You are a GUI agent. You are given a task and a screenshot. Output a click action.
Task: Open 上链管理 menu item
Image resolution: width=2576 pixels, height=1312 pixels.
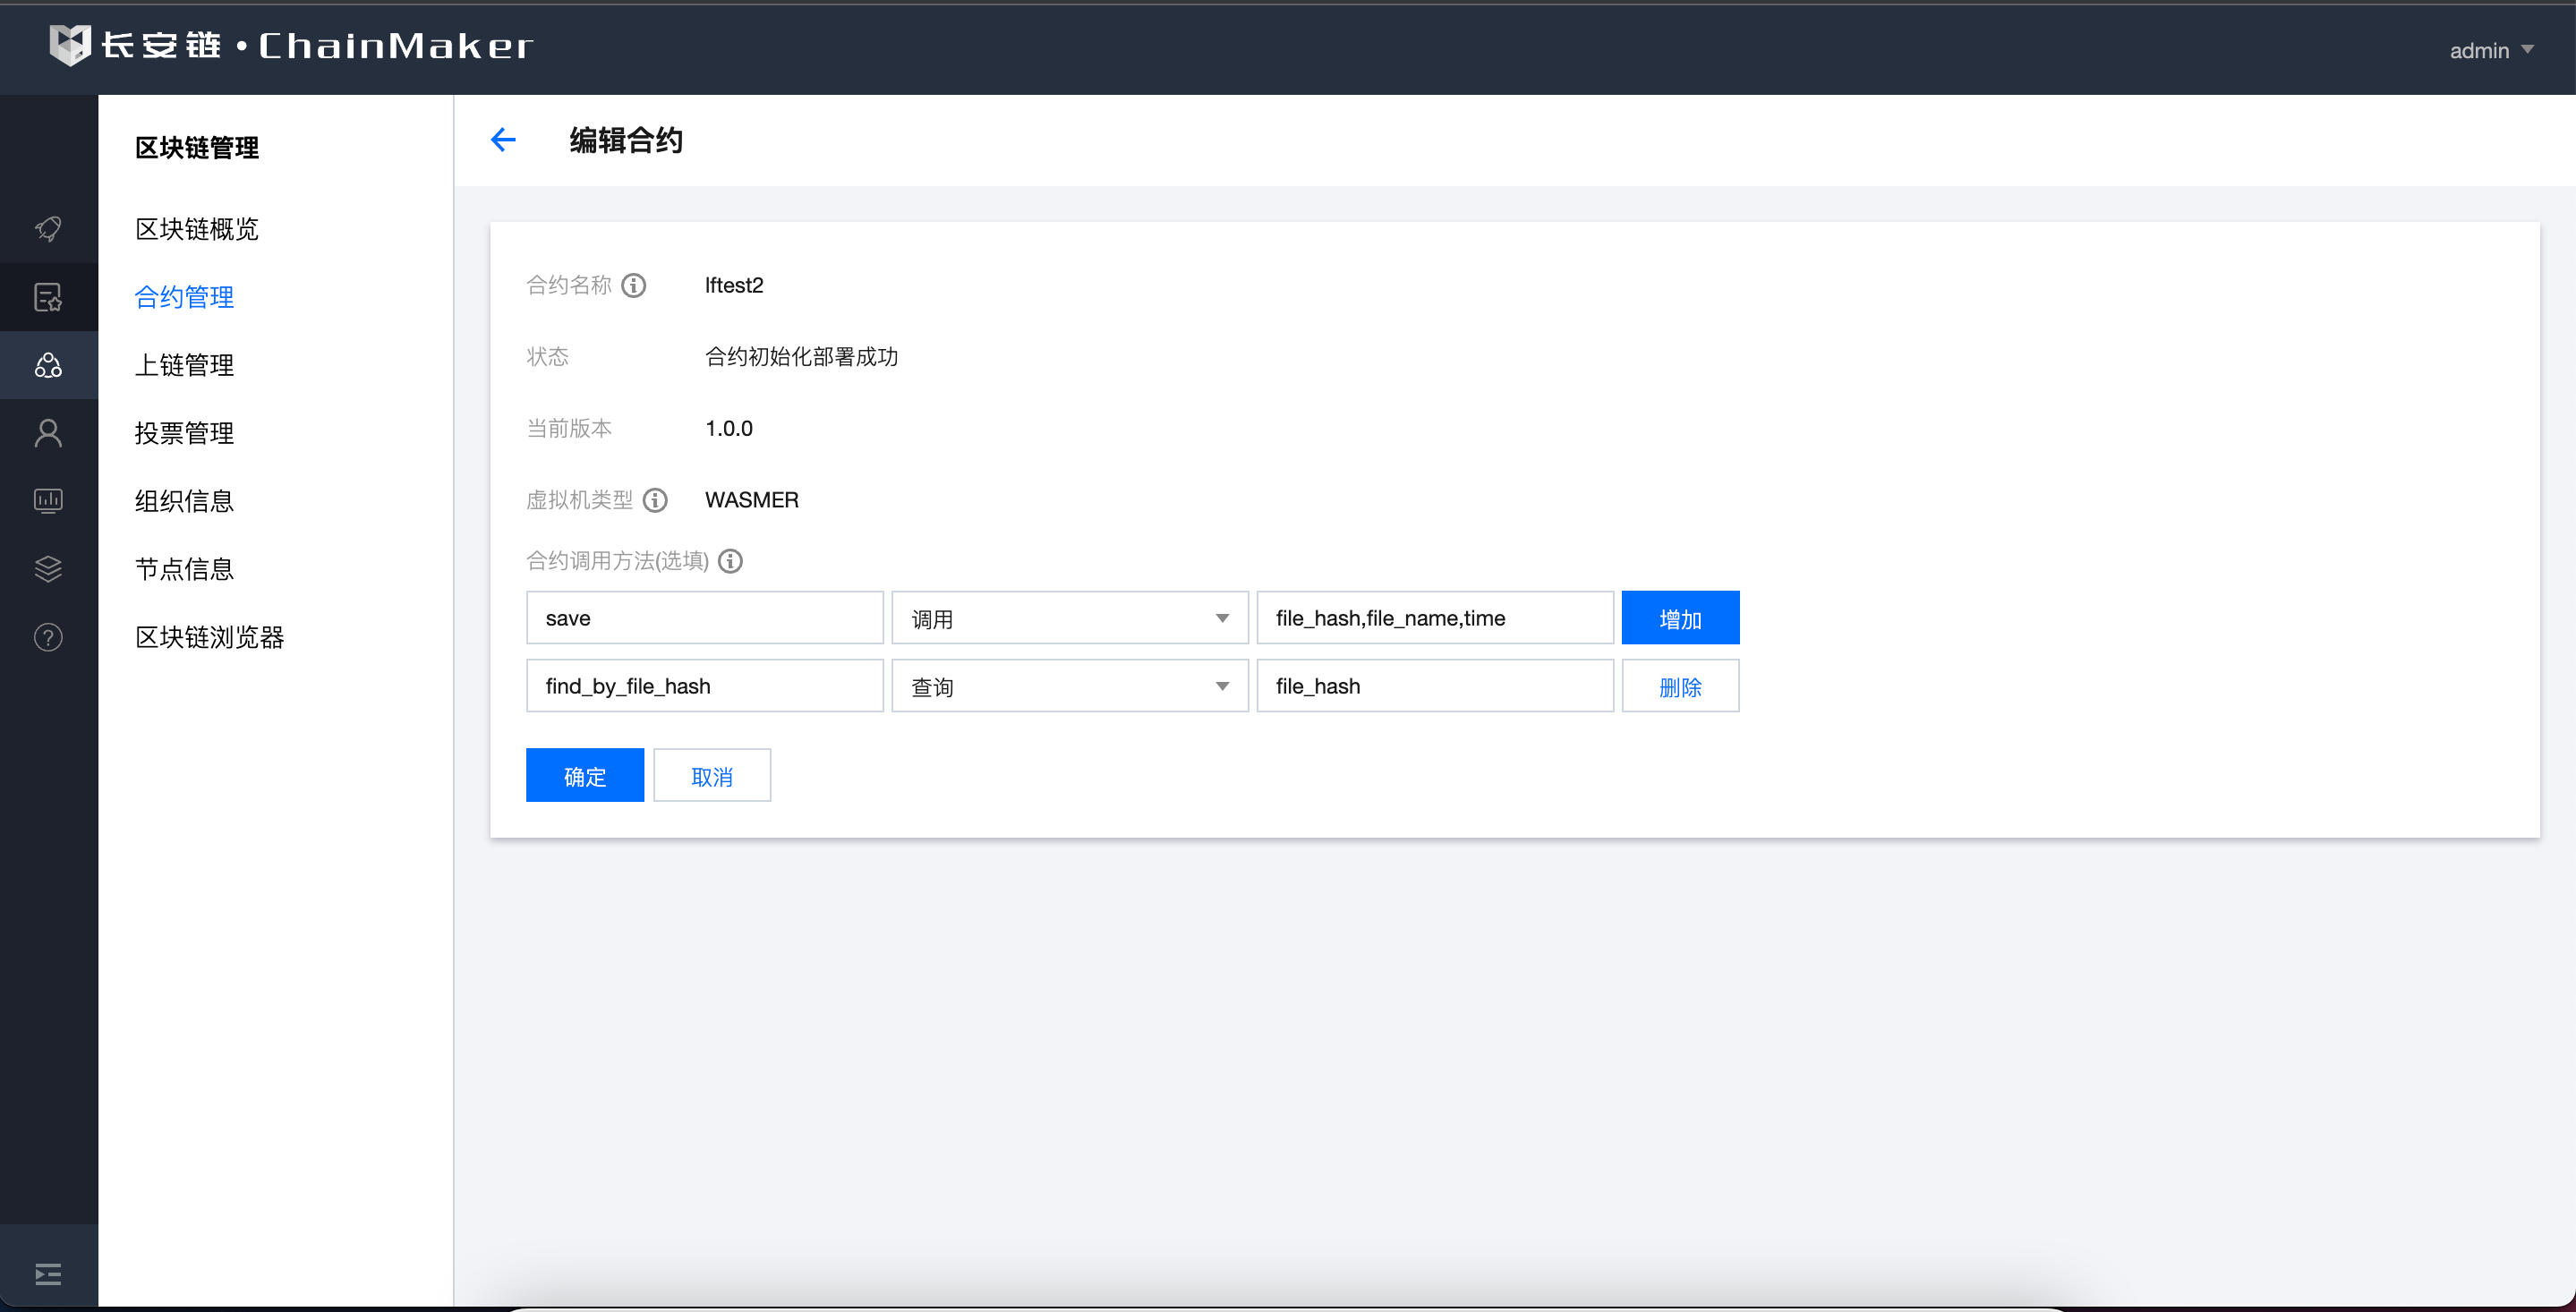[x=184, y=365]
